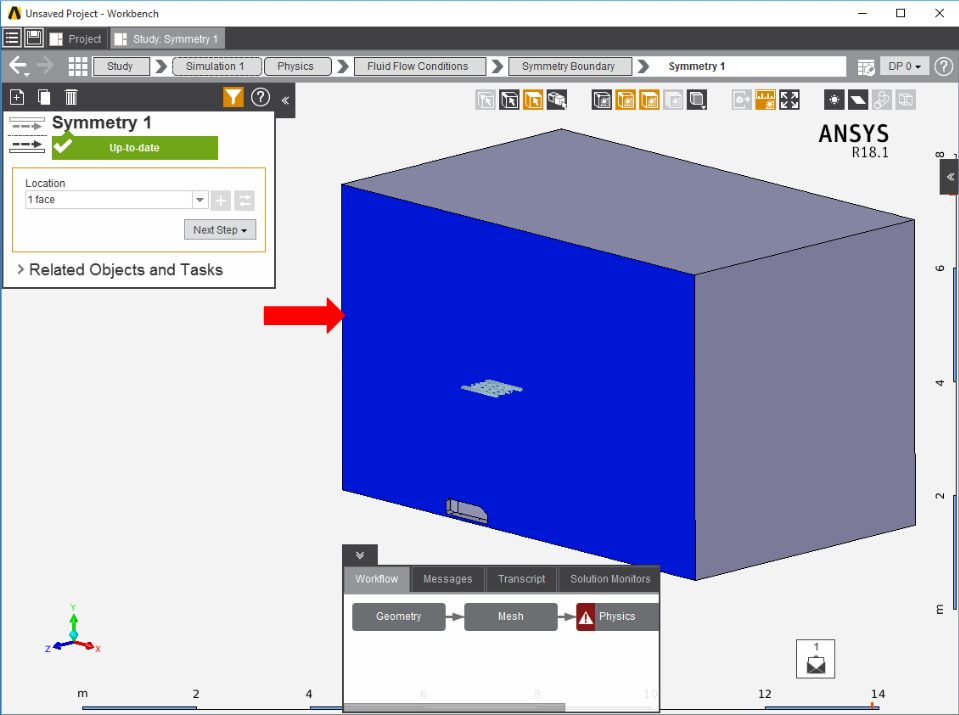Open the notifications inbox icon

[815, 659]
